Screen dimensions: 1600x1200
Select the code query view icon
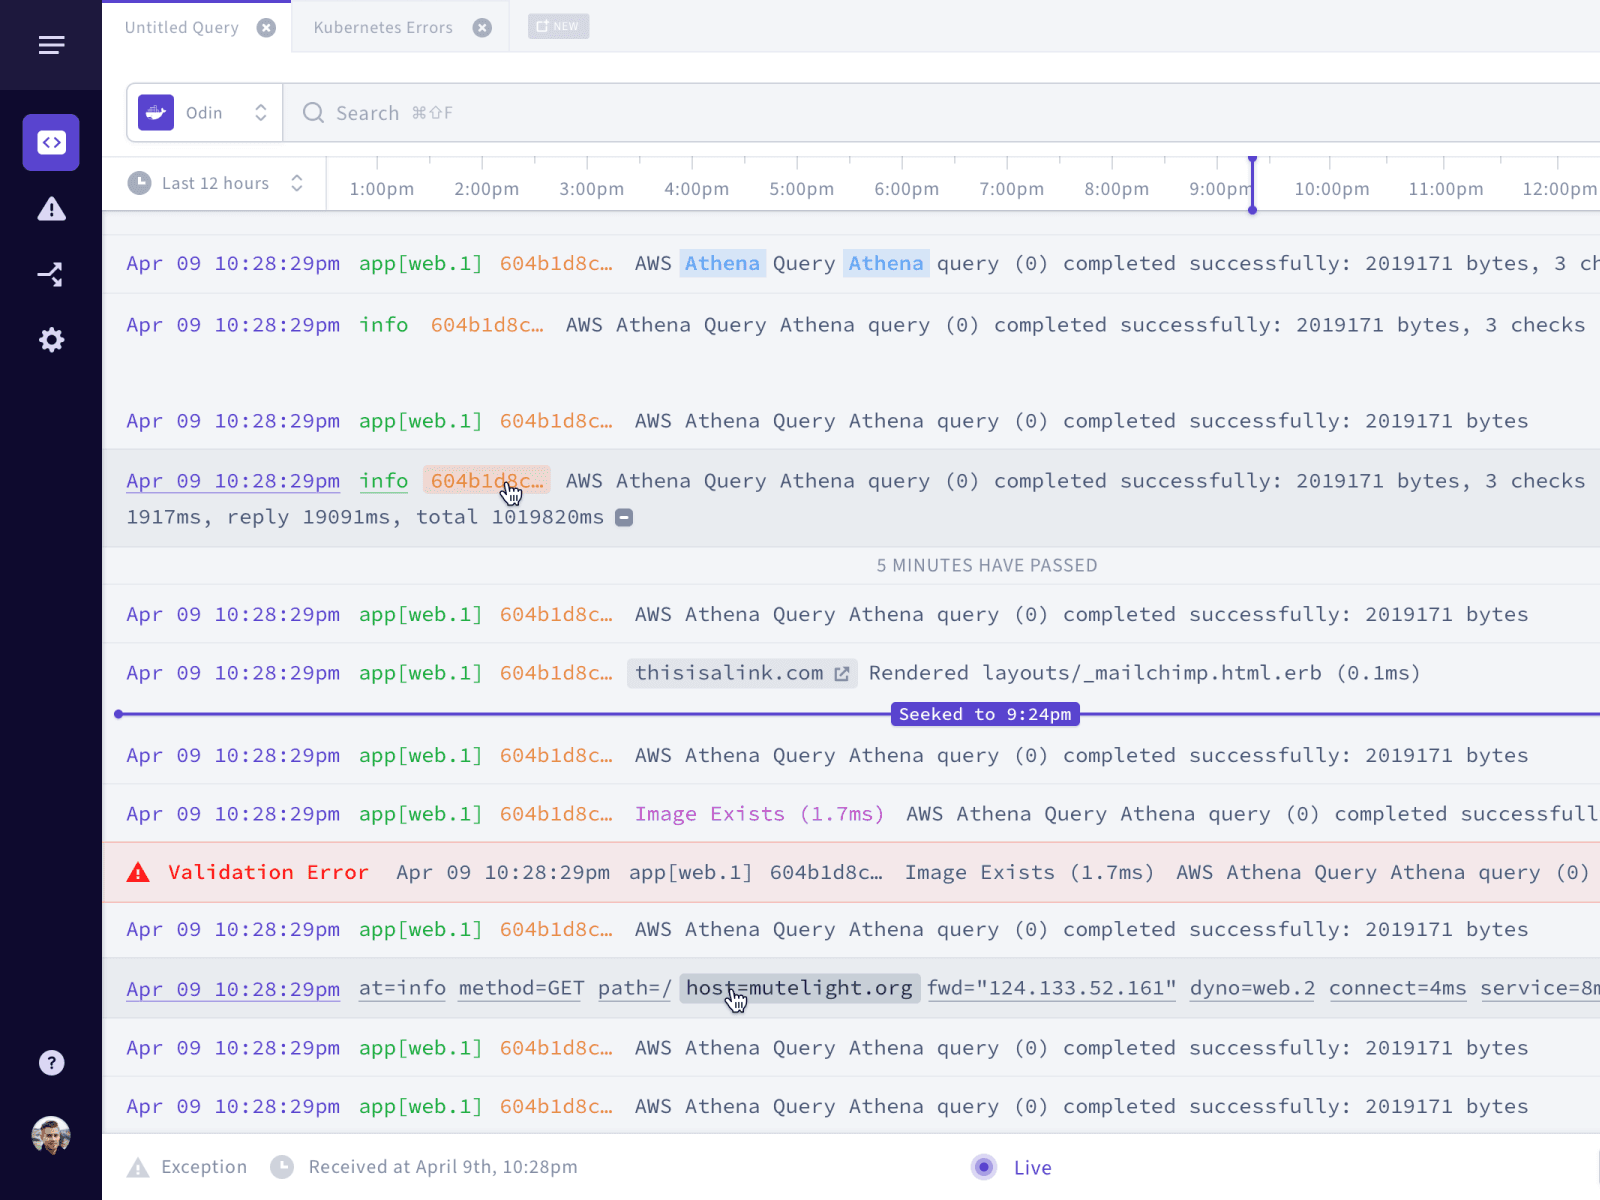pyautogui.click(x=51, y=143)
